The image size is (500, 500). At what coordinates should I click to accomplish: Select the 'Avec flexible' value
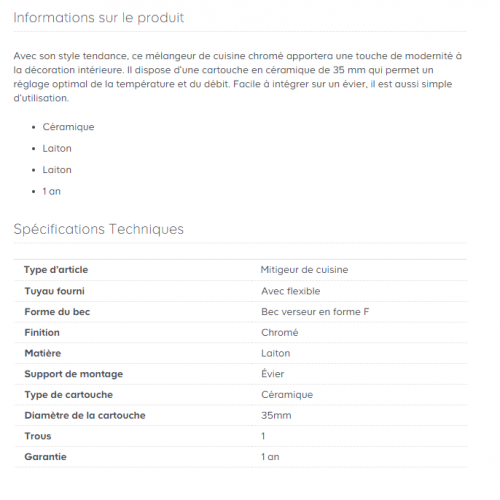(x=291, y=291)
